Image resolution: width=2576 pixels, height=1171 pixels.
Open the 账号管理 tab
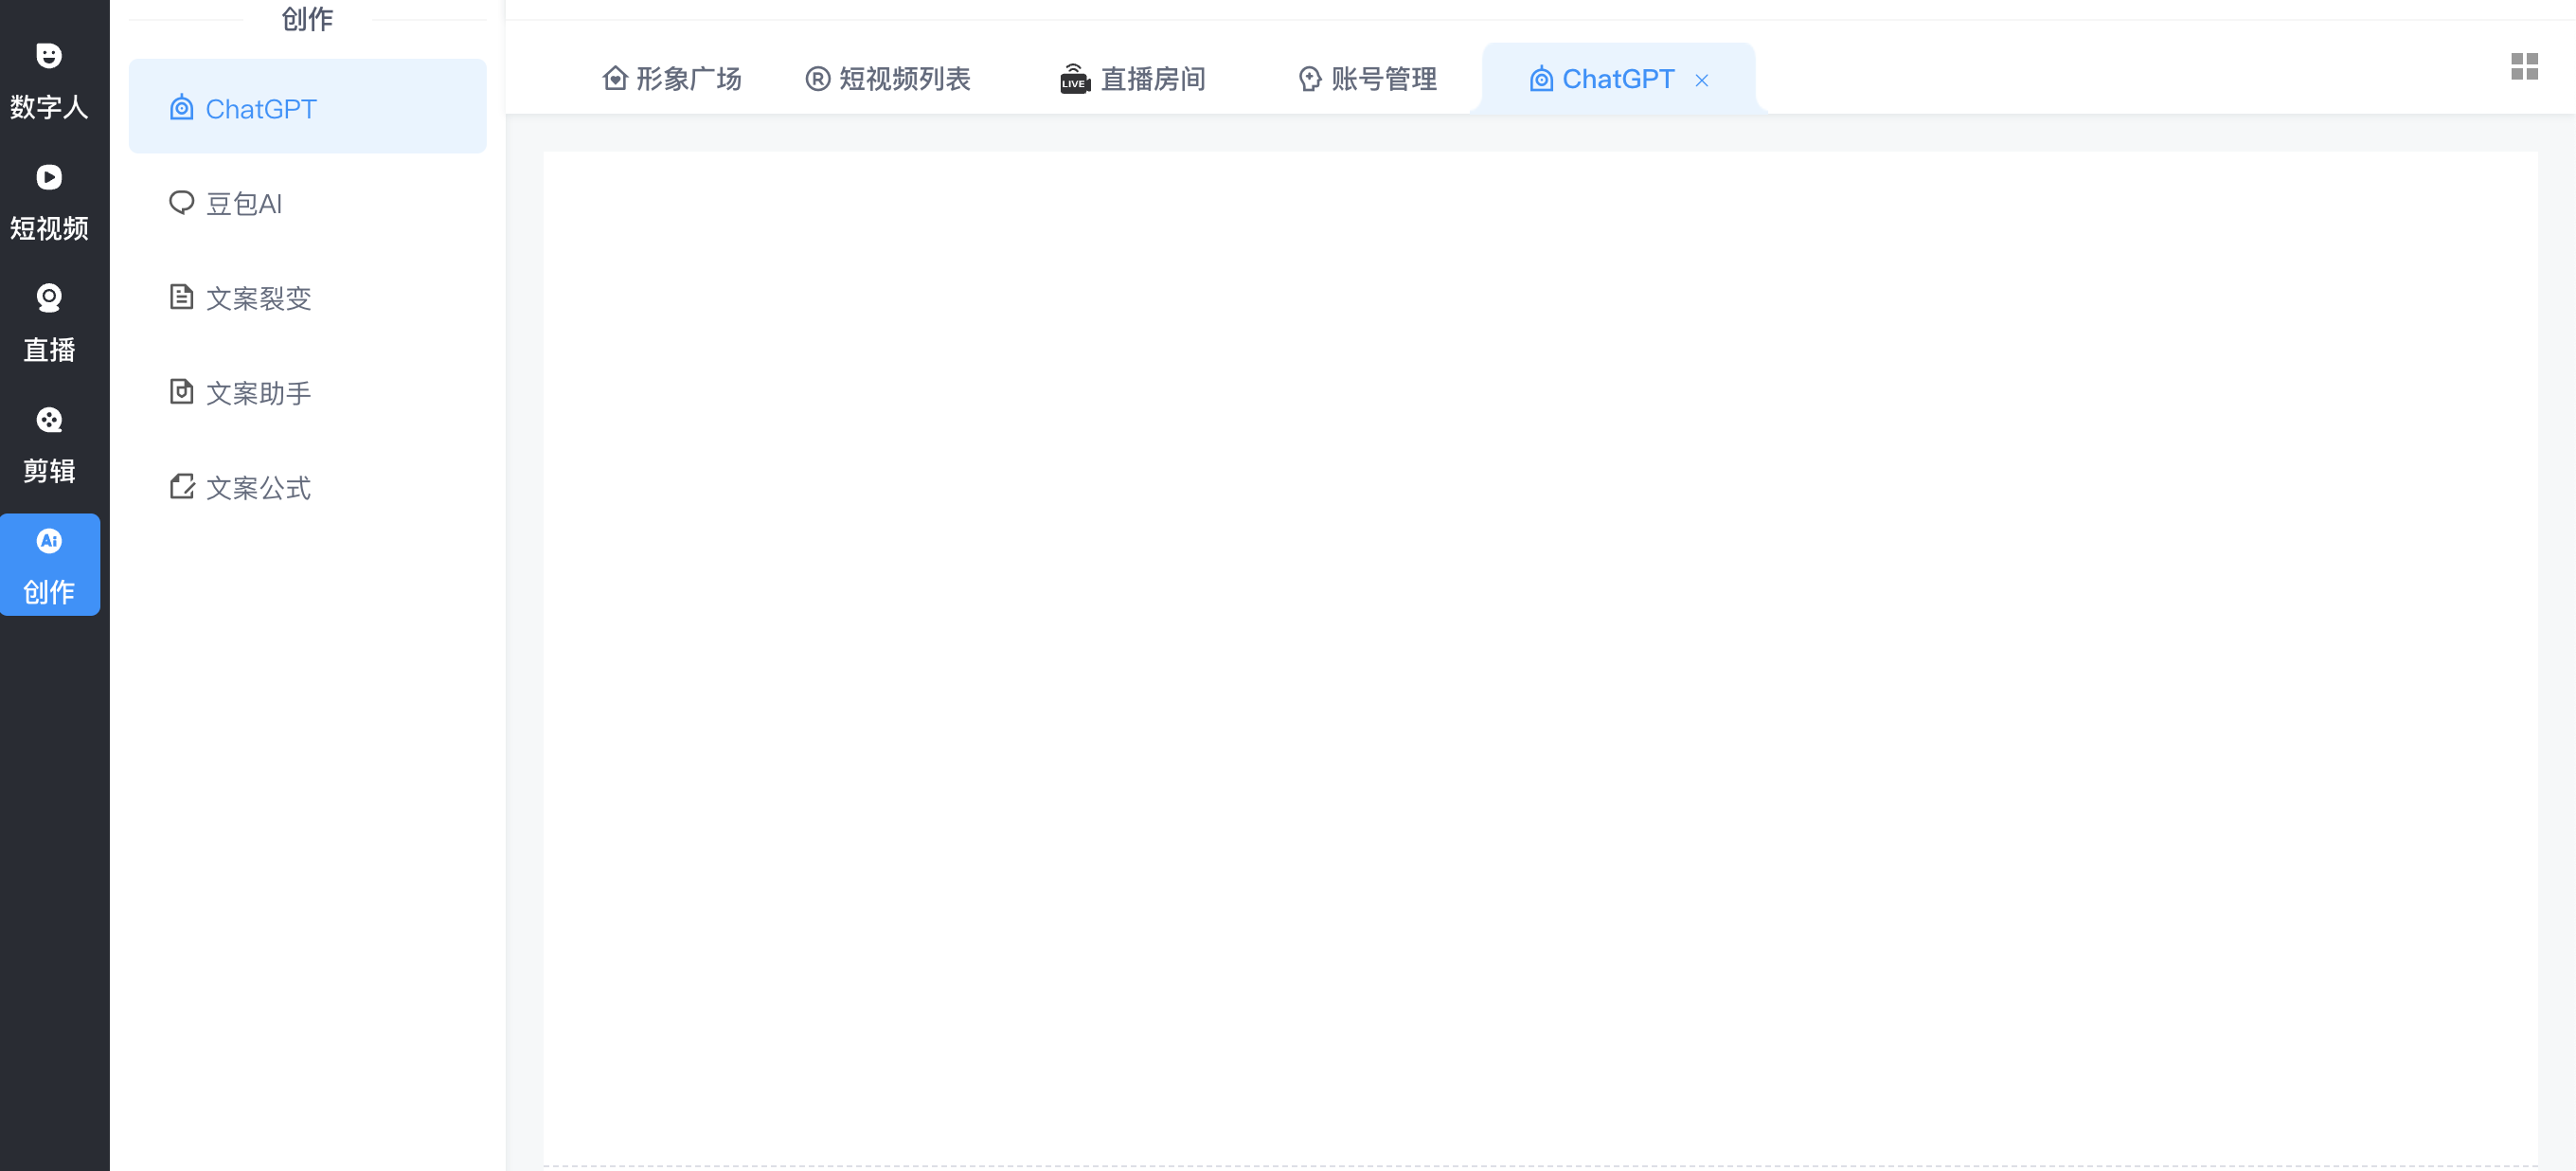coord(1366,79)
